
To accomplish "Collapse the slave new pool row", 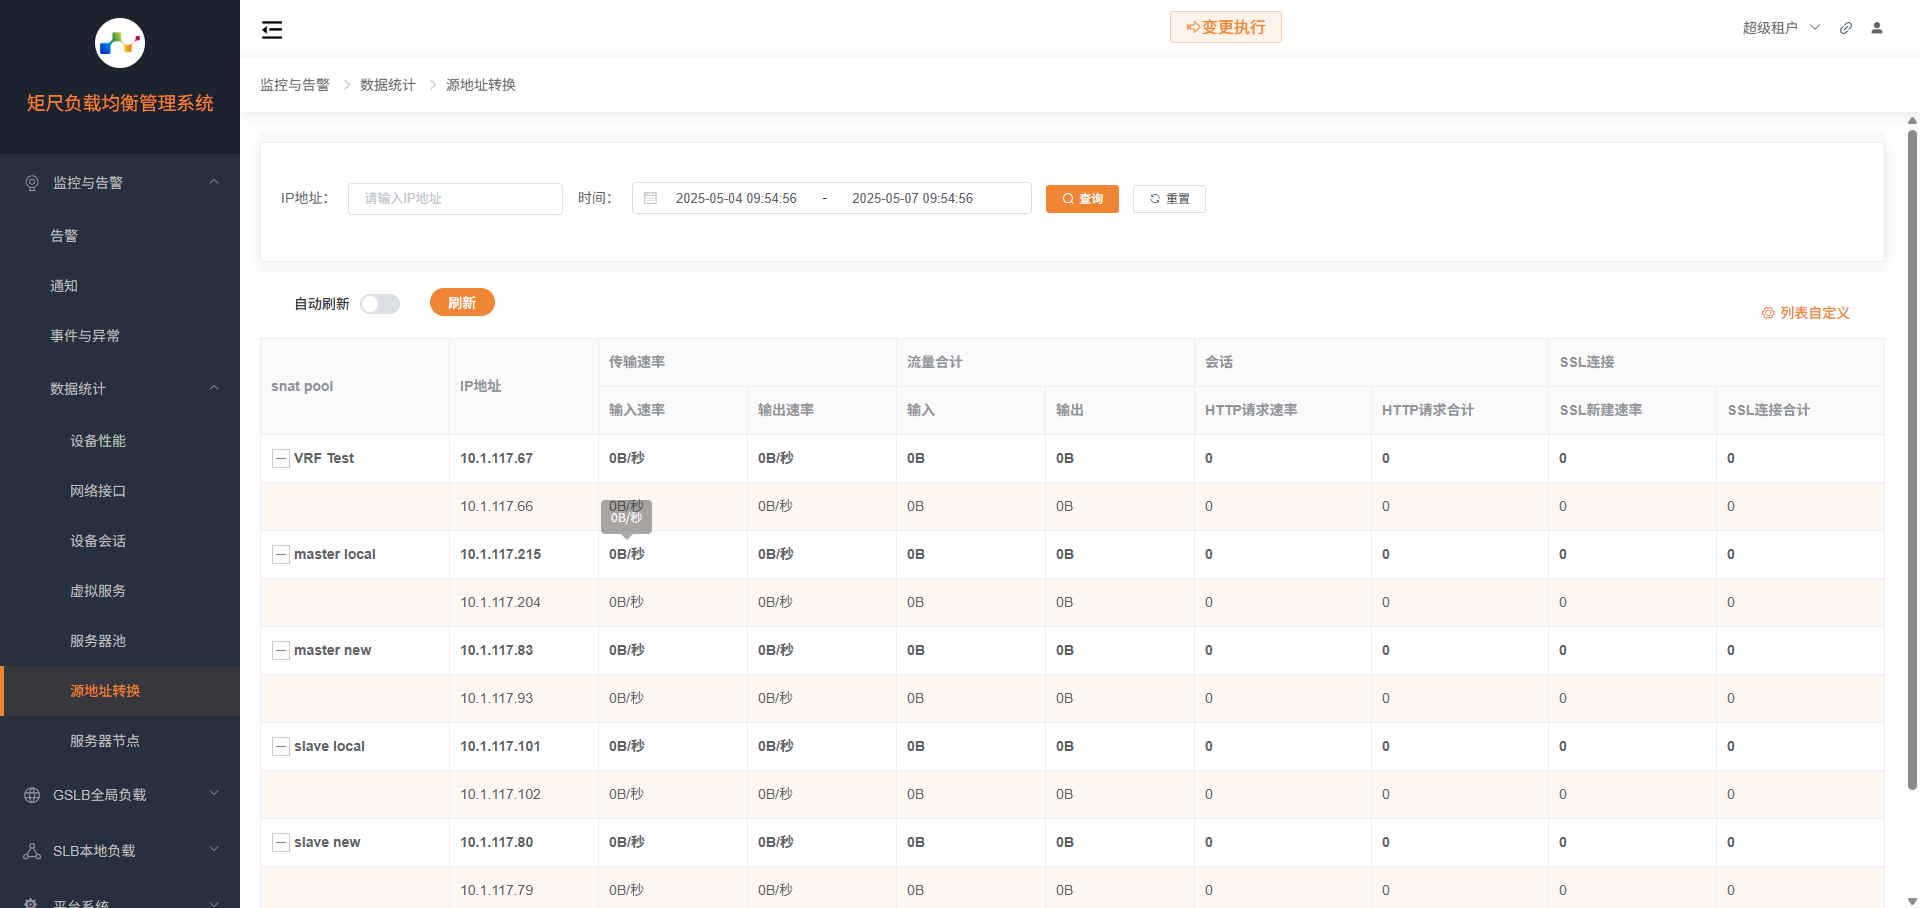I will pos(281,843).
